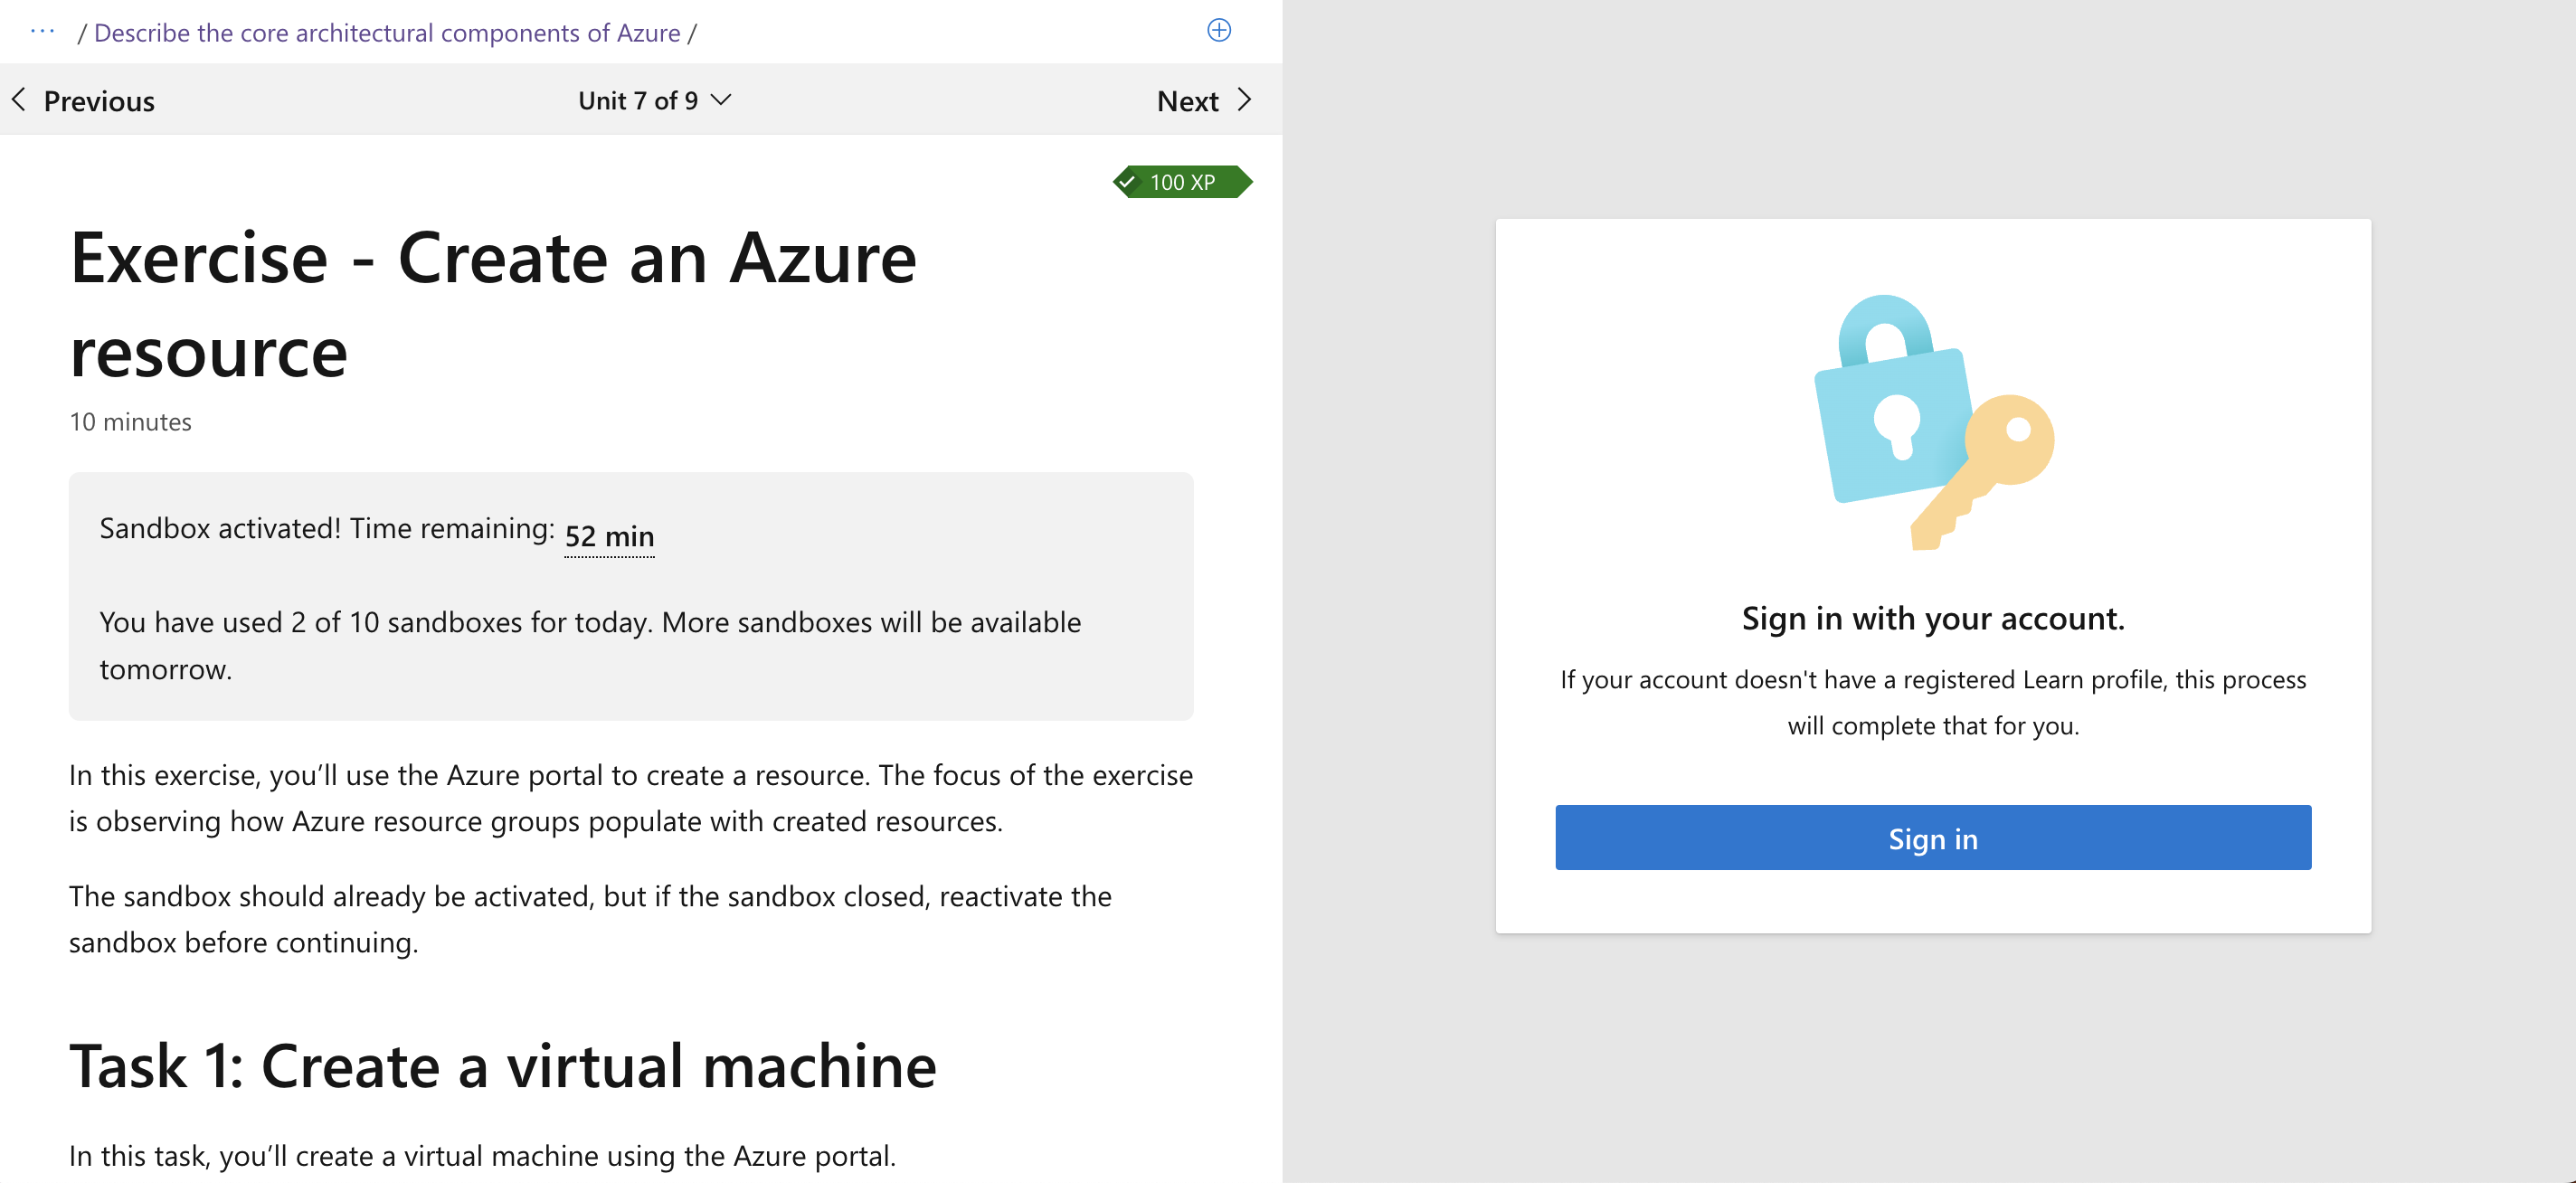Go to the Previous unit

point(84,100)
